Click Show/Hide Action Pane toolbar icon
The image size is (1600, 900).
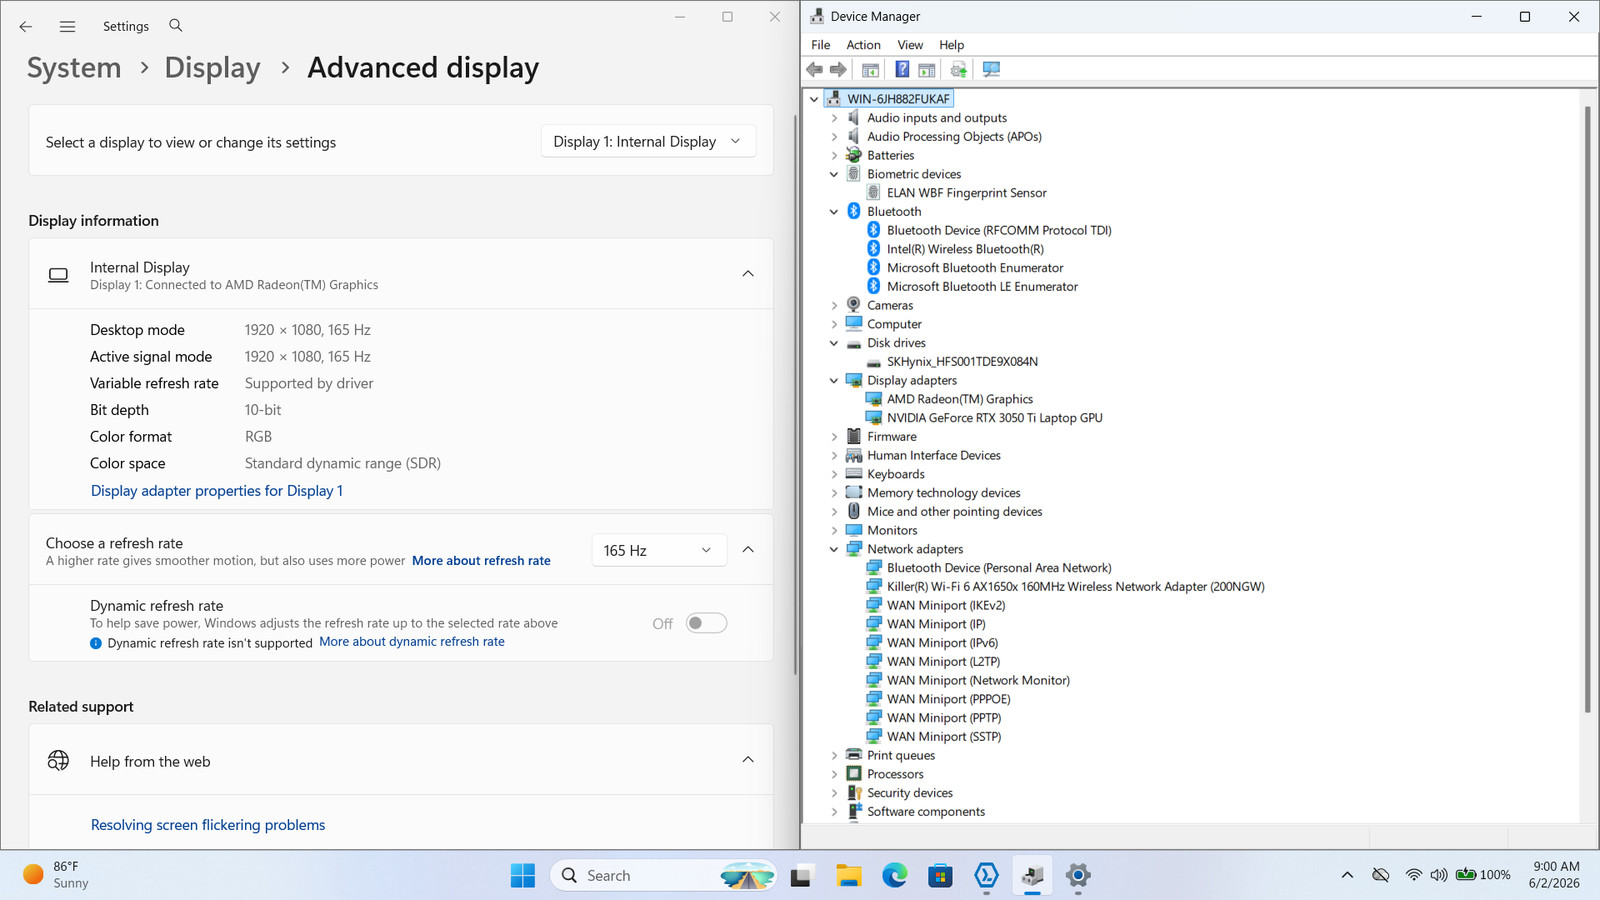coord(927,69)
